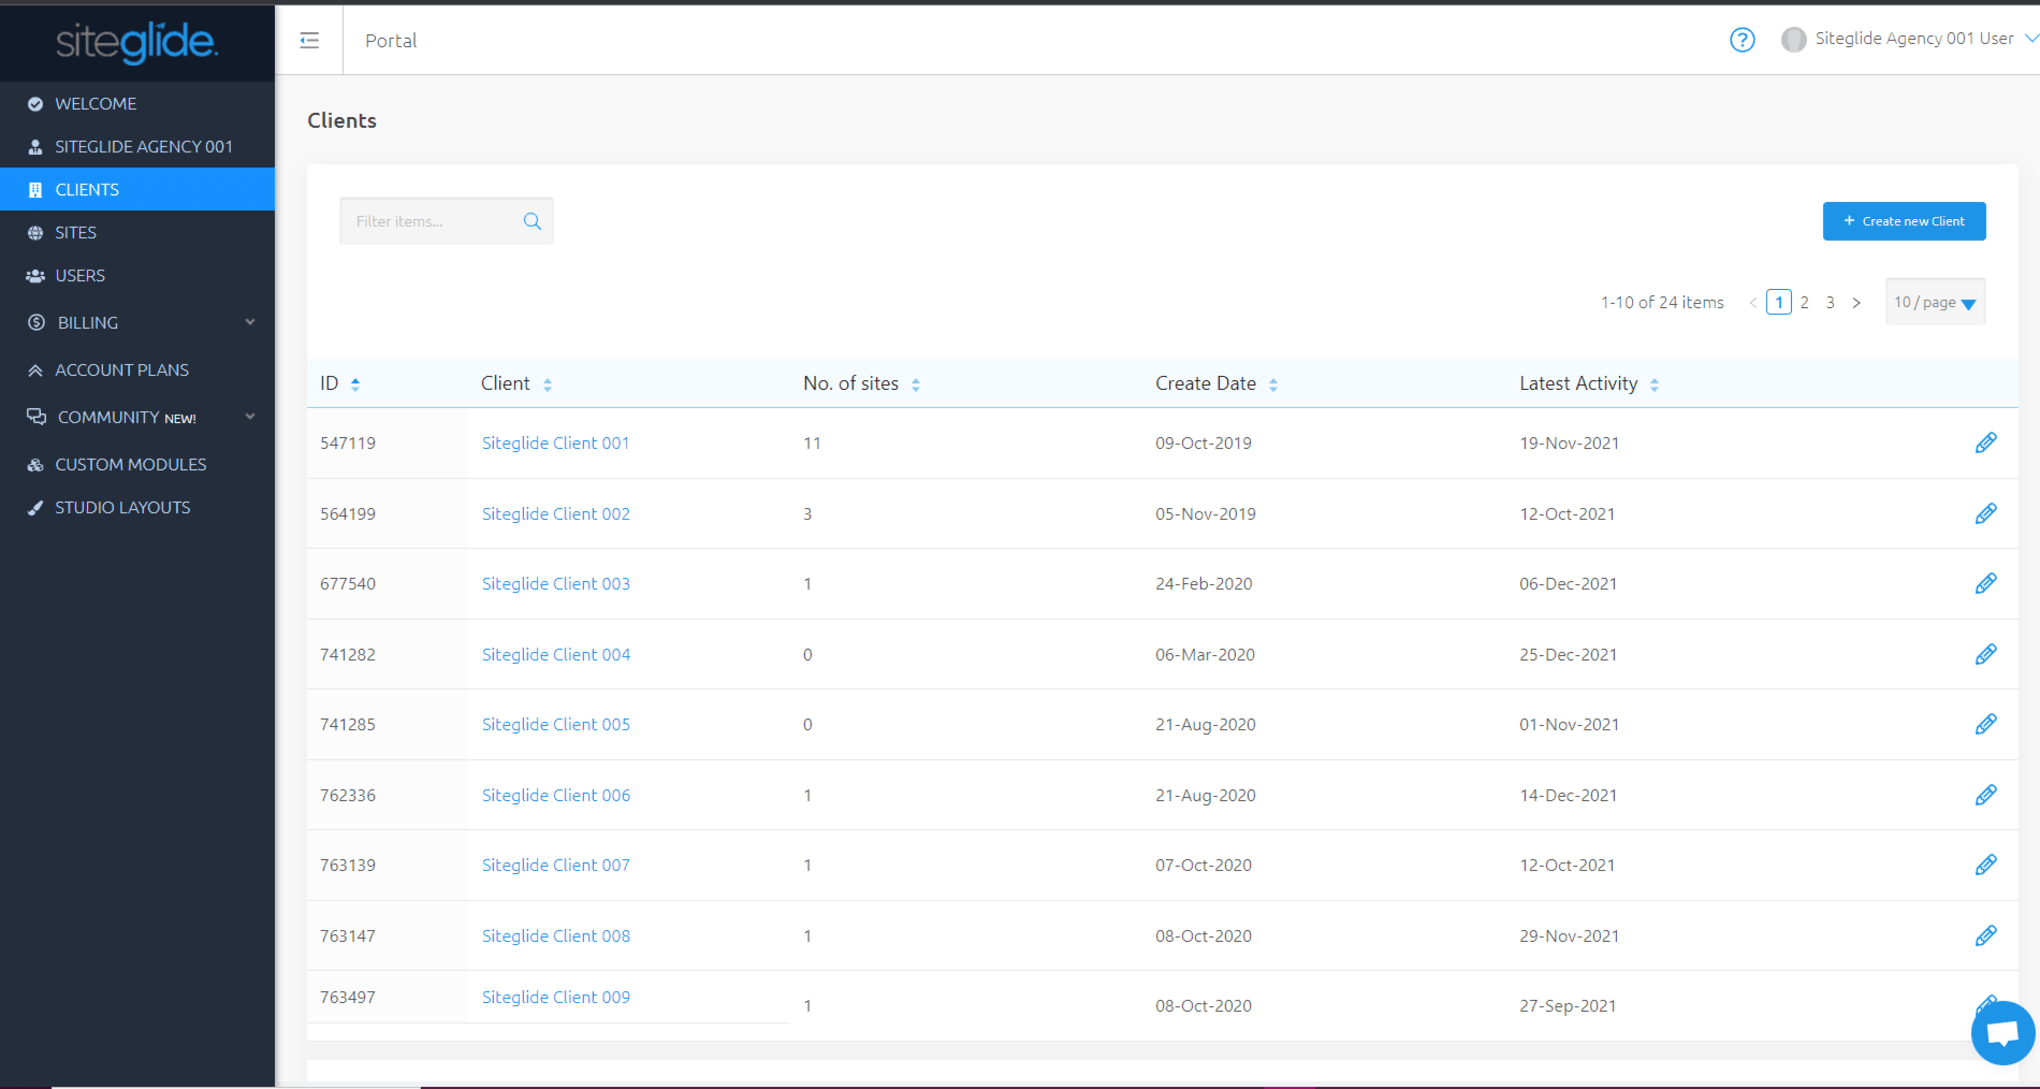Viewport: 2040px width, 1089px height.
Task: Open Users in the sidebar
Action: (138, 276)
